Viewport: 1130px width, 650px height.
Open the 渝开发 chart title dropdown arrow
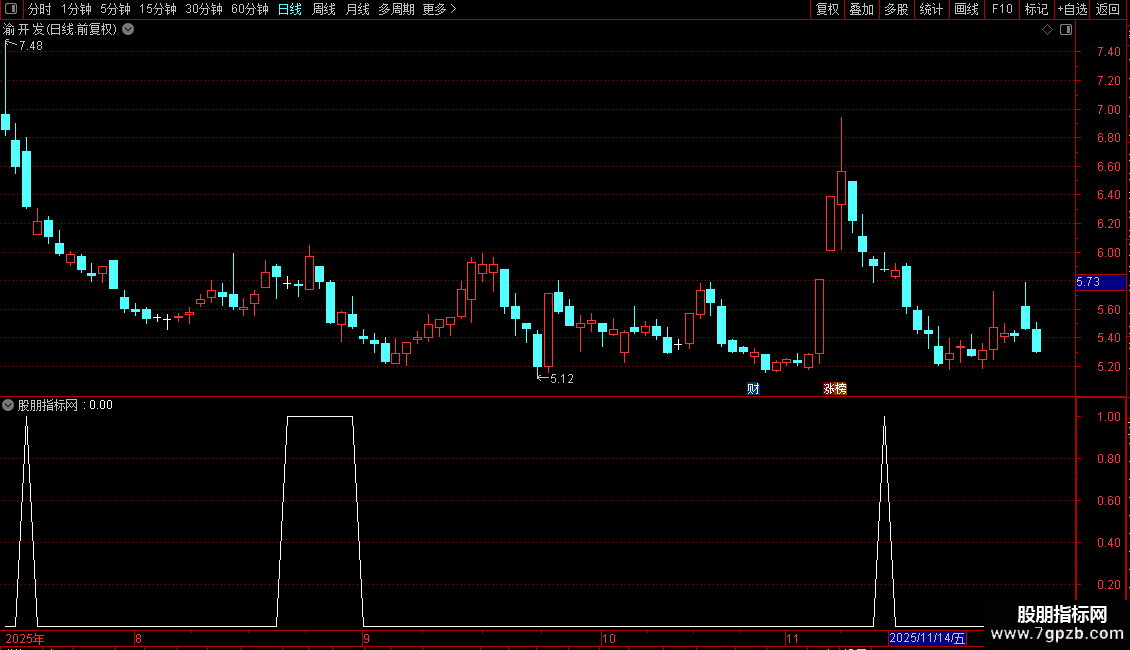[x=128, y=30]
